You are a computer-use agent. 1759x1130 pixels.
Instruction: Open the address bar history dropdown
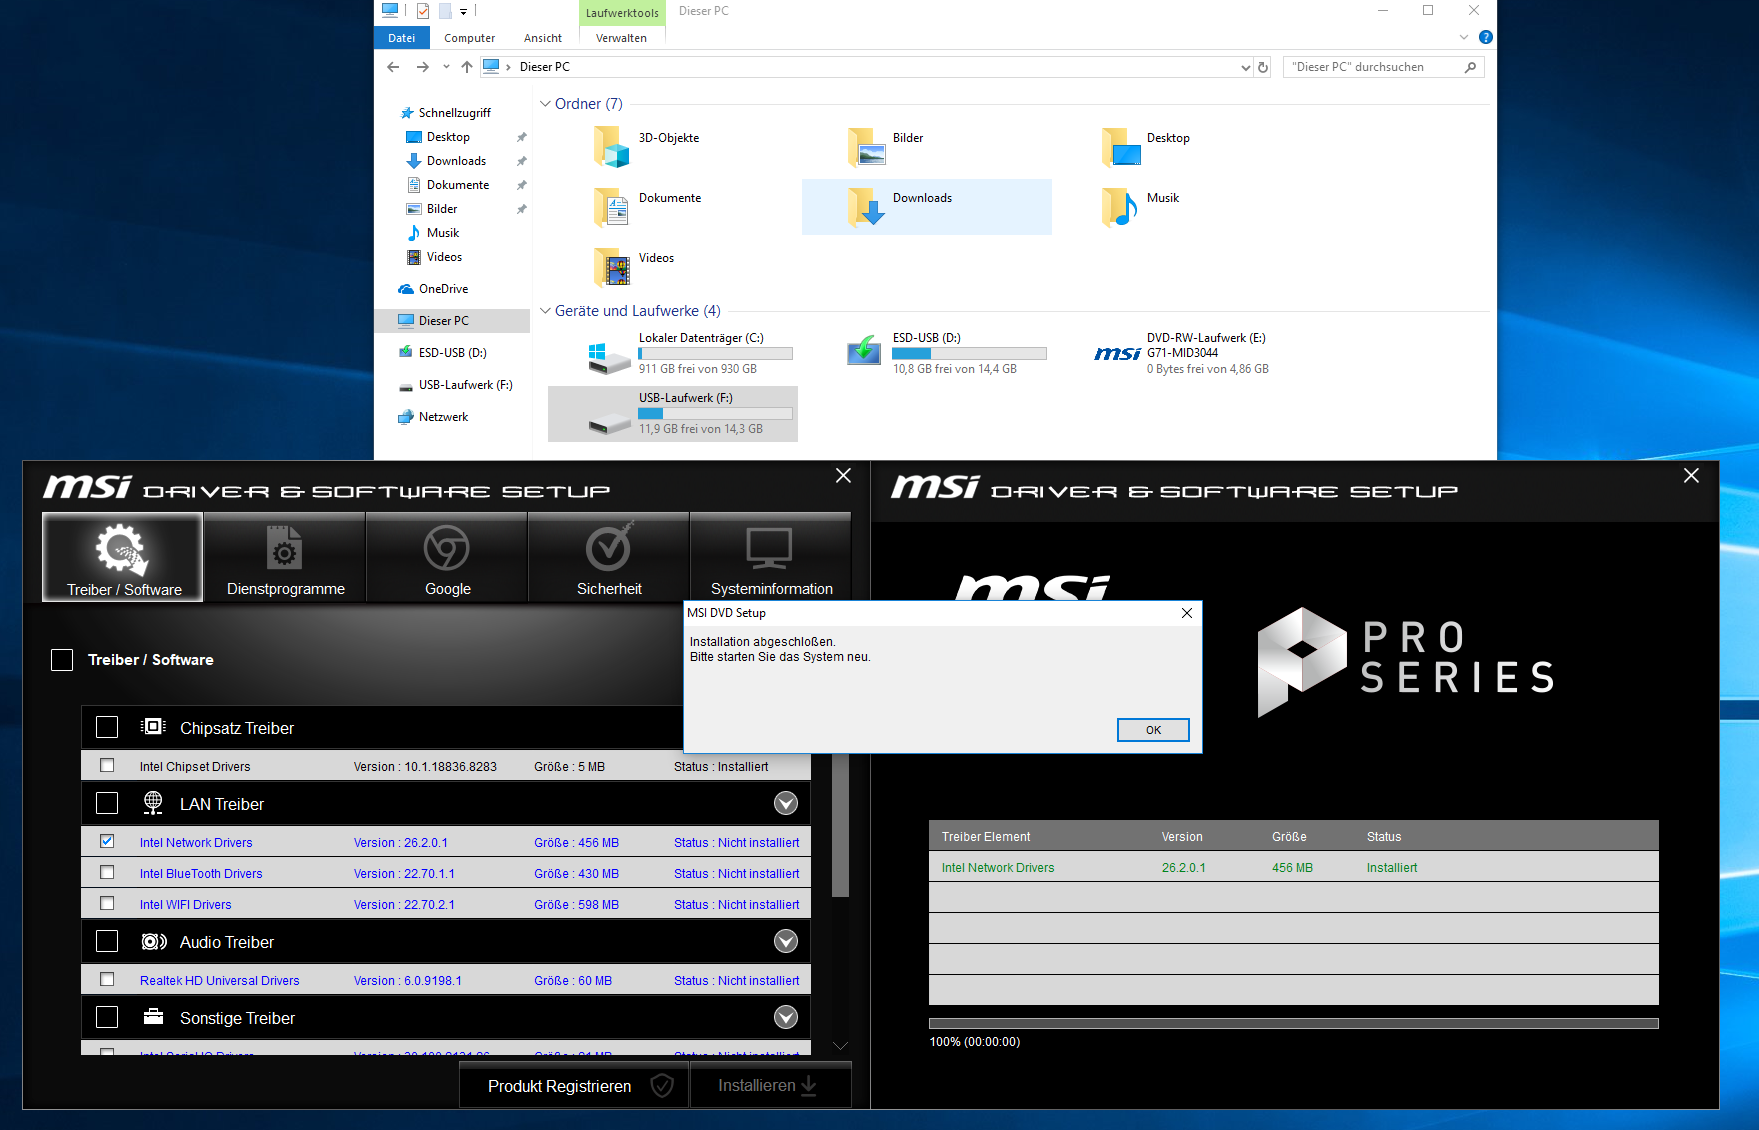(1245, 67)
